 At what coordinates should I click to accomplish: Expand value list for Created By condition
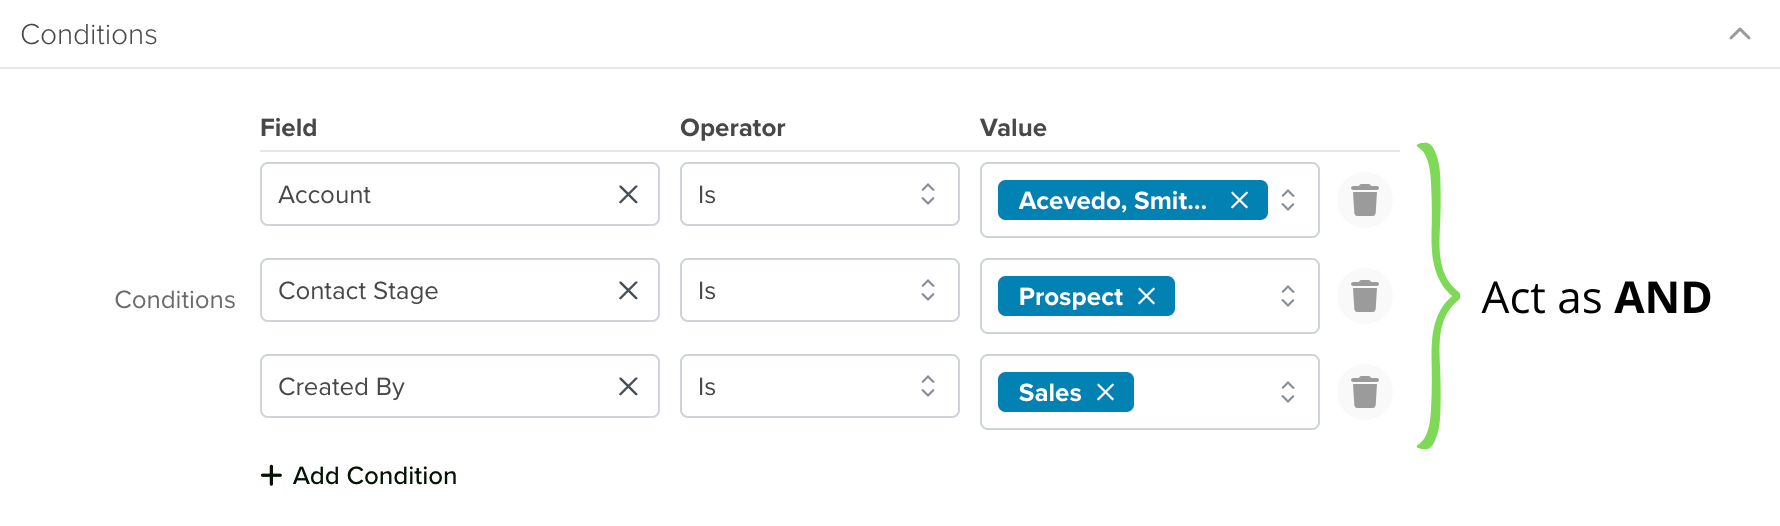[1288, 392]
